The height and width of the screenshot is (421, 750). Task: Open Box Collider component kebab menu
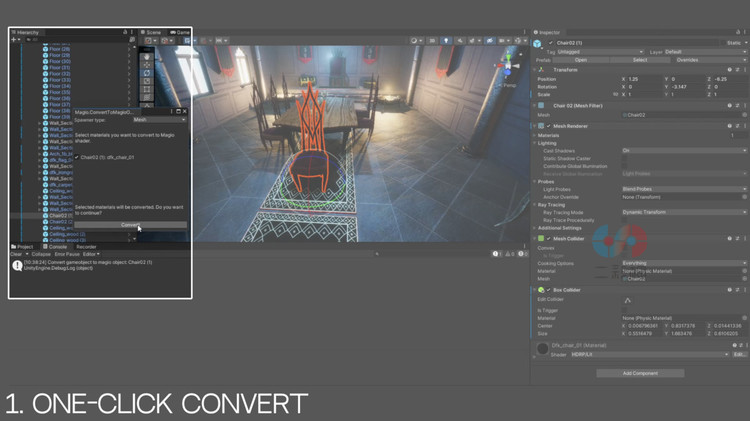(x=745, y=290)
